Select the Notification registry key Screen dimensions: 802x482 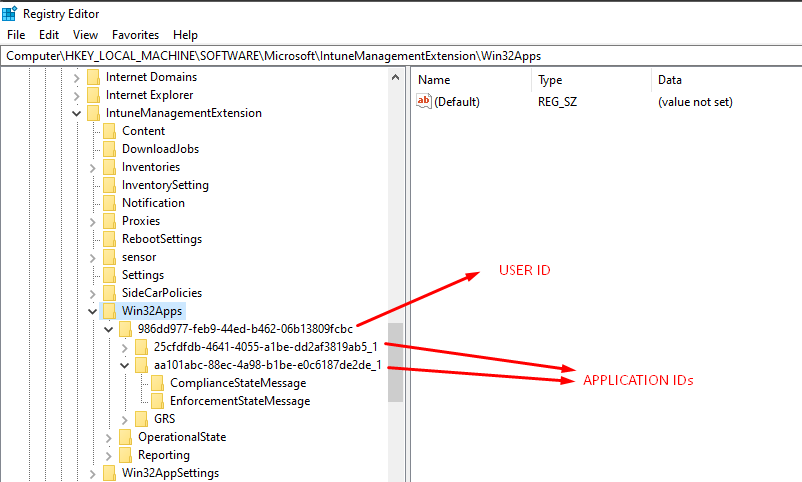(153, 203)
